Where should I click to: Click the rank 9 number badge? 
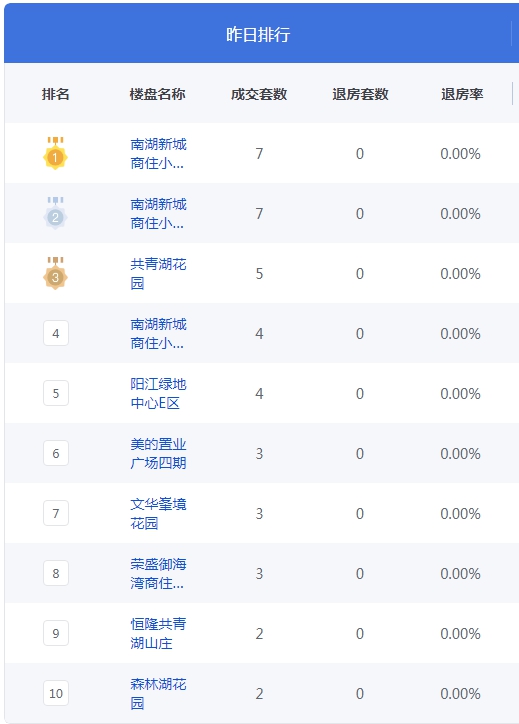point(56,633)
